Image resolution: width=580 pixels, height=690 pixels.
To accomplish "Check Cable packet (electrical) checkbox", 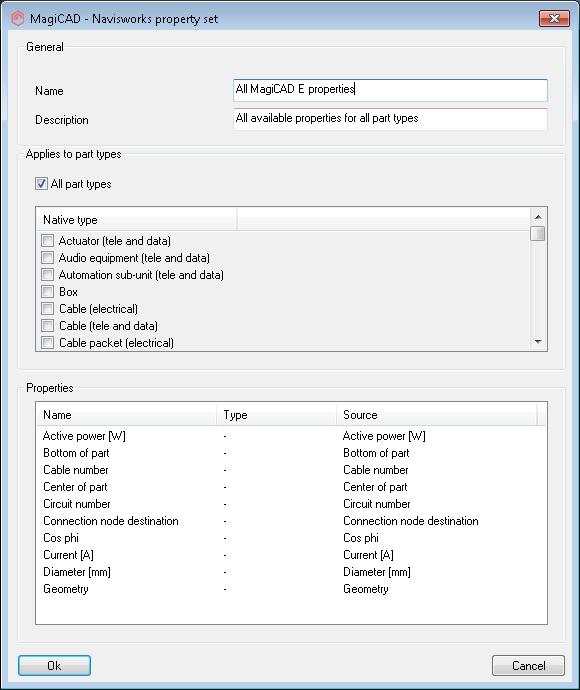I will tap(47, 343).
